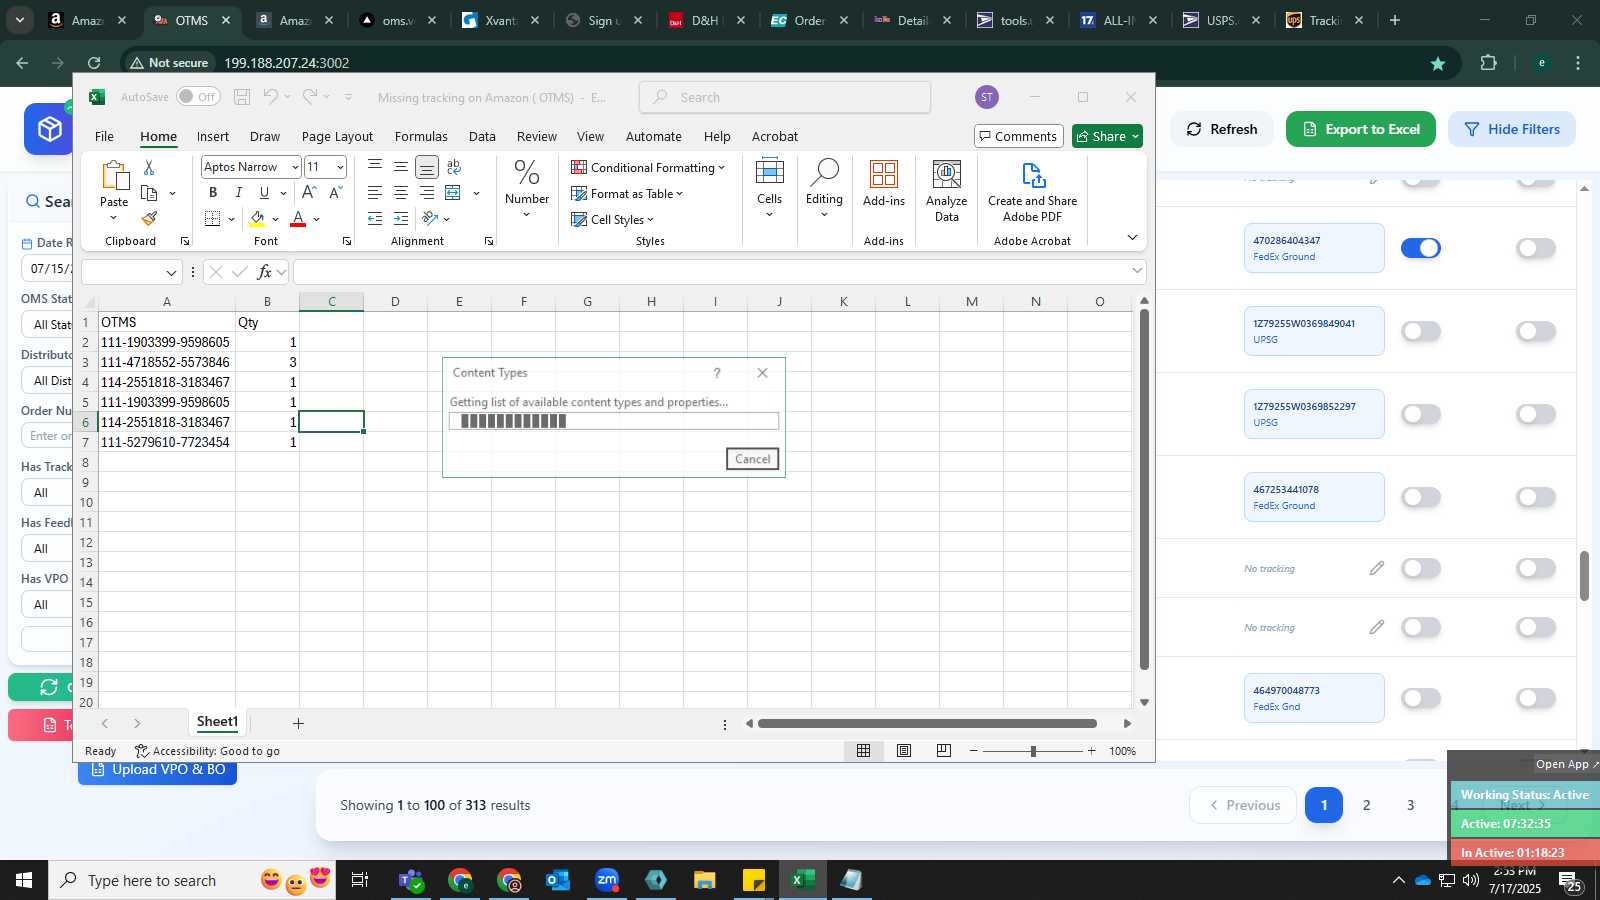Switch to the Insert ribbon tab

(x=213, y=136)
